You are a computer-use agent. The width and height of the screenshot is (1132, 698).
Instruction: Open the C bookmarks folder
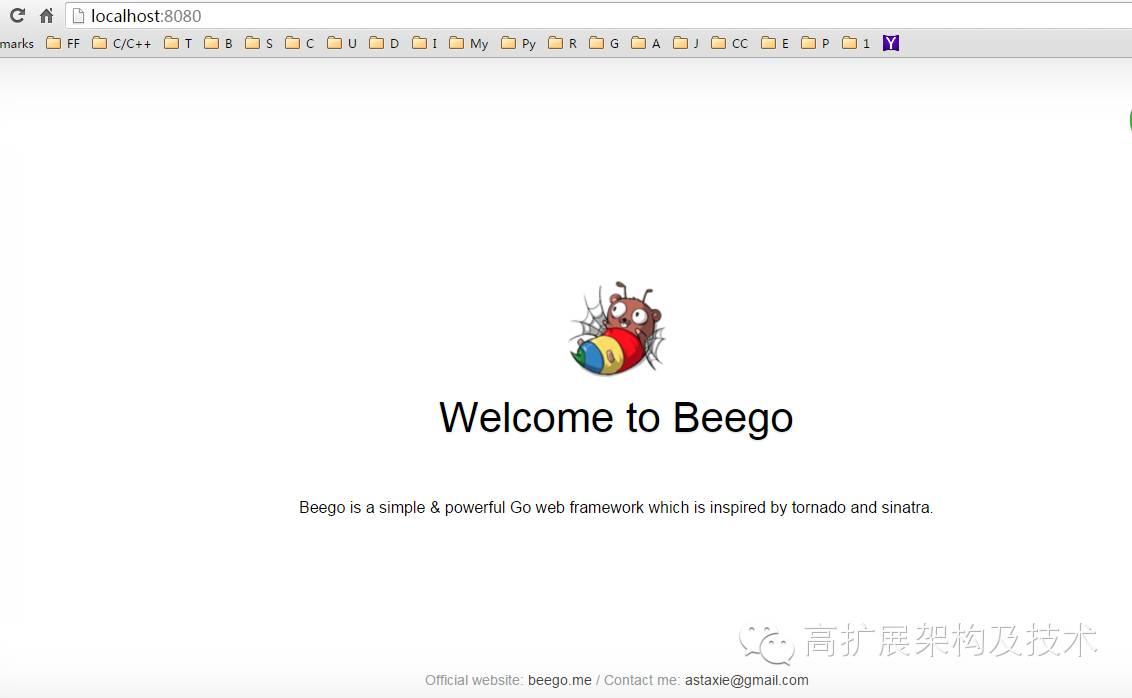(300, 43)
